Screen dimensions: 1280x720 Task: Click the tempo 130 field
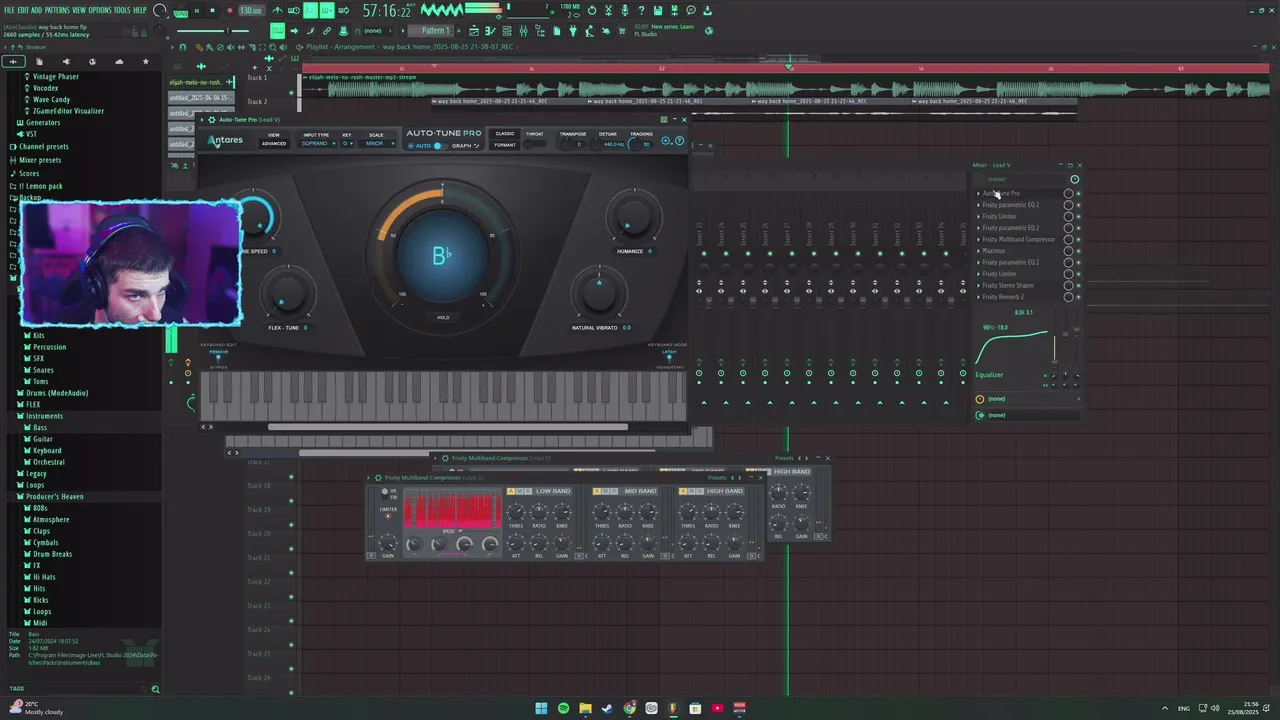coord(250,11)
